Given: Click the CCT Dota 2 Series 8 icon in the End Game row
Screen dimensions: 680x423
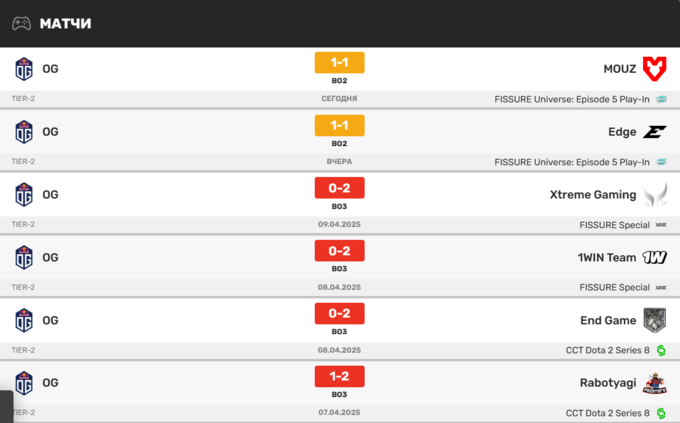Looking at the screenshot, I should point(661,350).
